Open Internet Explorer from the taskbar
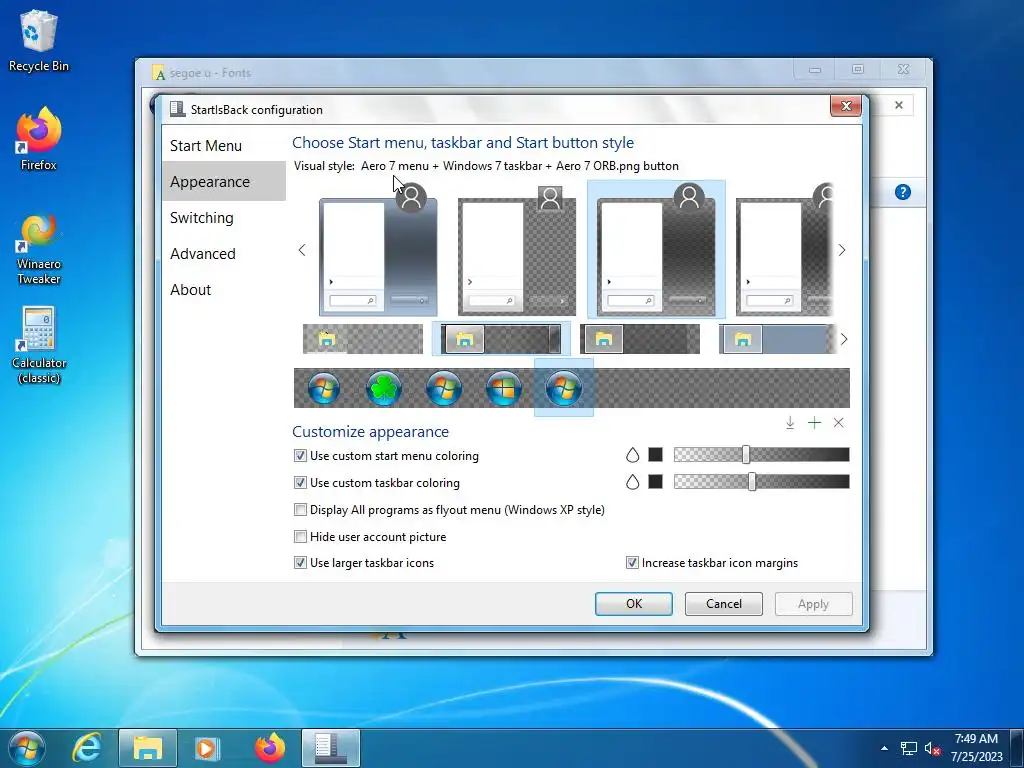The height and width of the screenshot is (768, 1024). (x=87, y=748)
